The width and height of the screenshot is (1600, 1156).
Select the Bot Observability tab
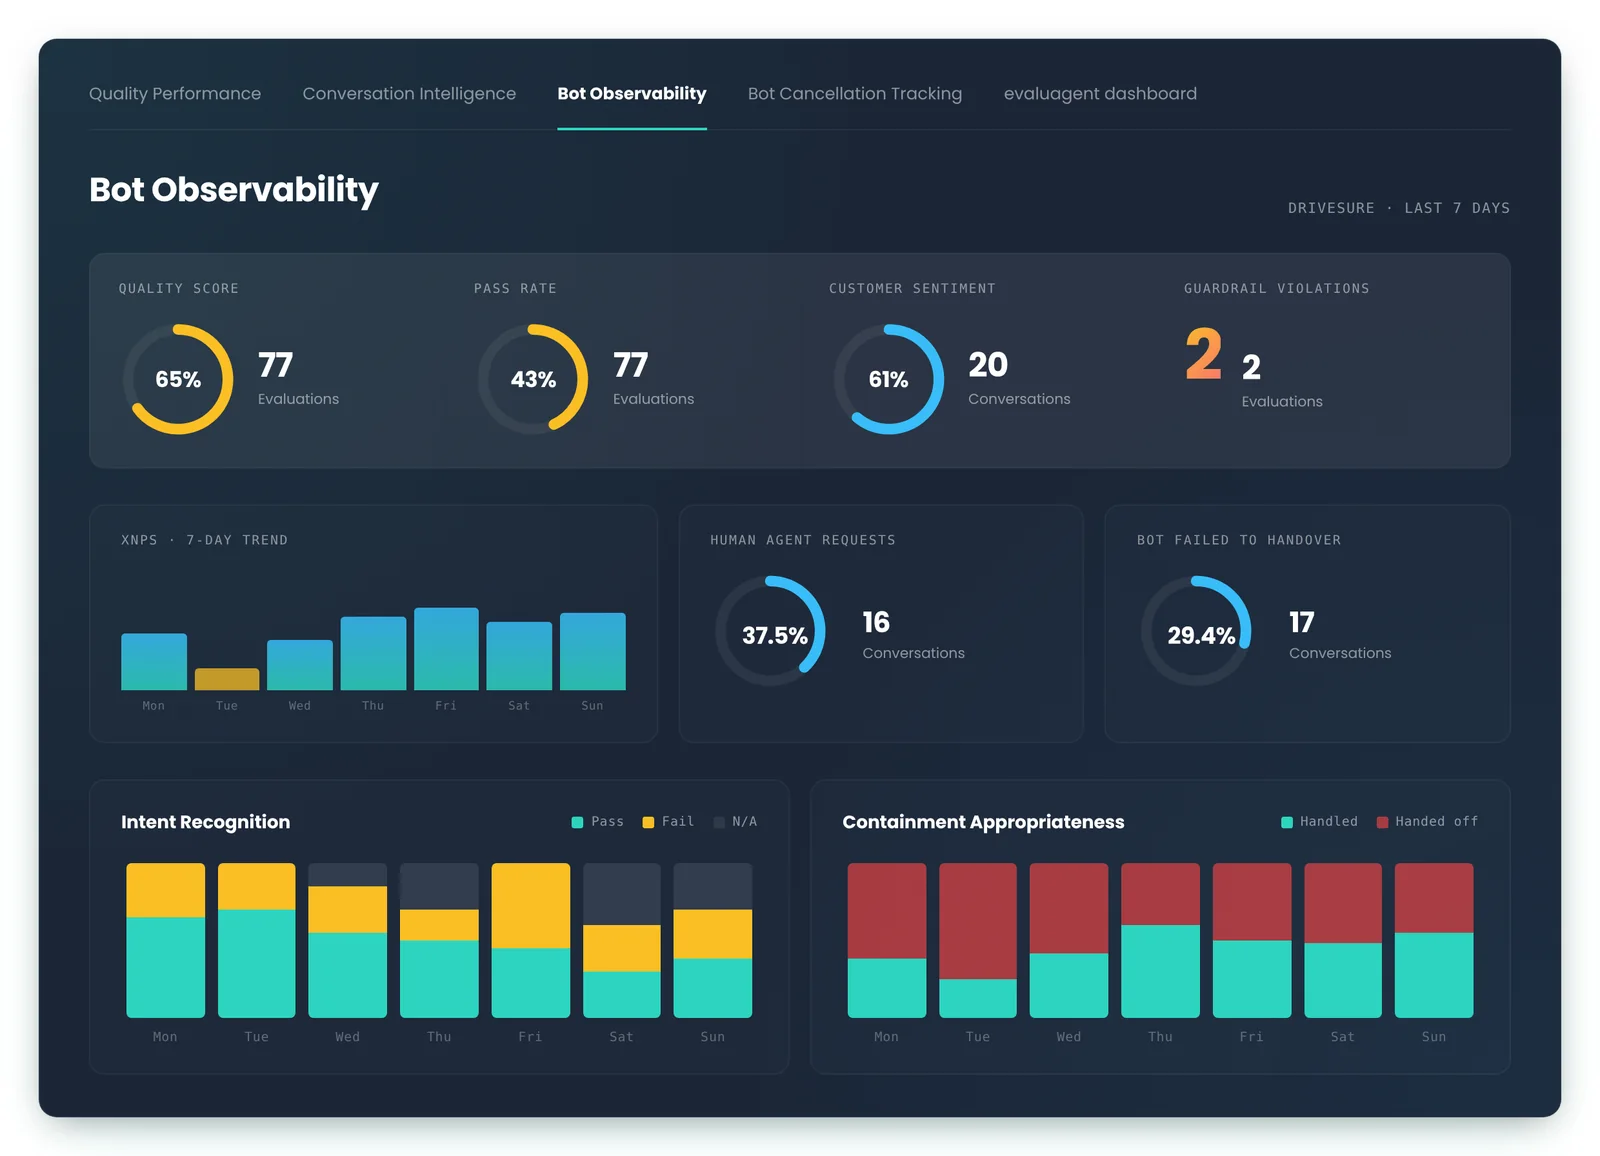click(x=632, y=93)
